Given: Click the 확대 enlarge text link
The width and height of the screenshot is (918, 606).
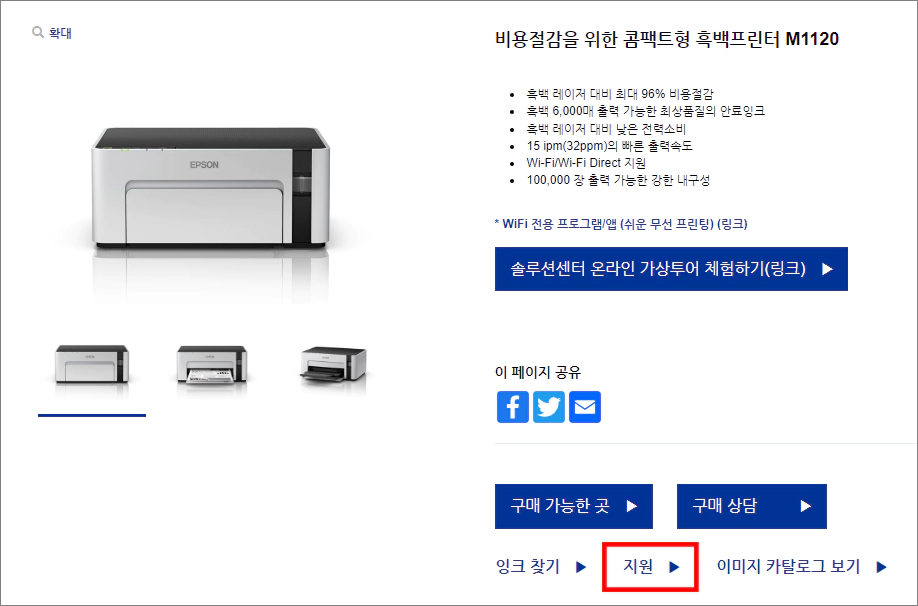Looking at the screenshot, I should (60, 33).
